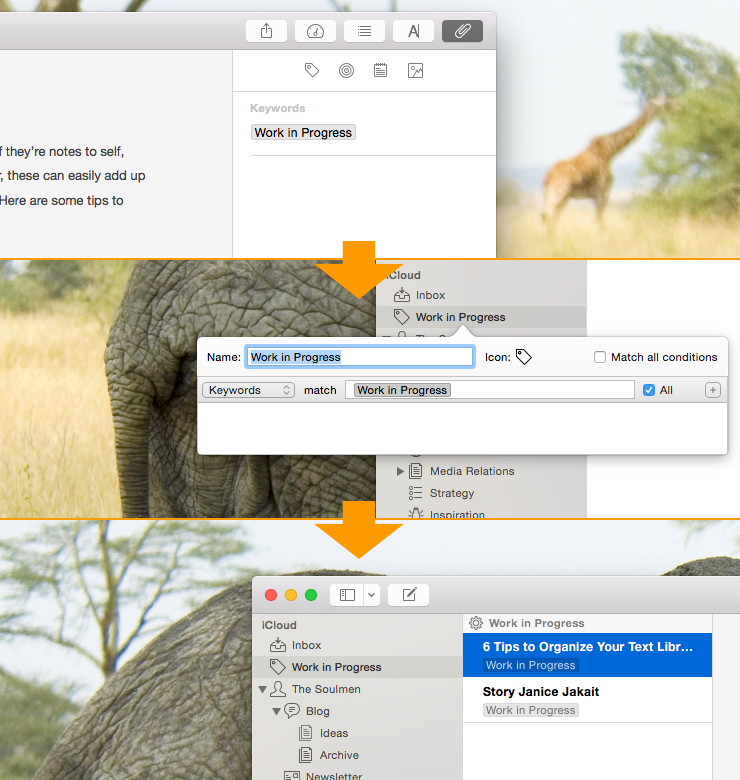This screenshot has height=780, width=740.
Task: Open the Archive group
Action: [x=339, y=755]
